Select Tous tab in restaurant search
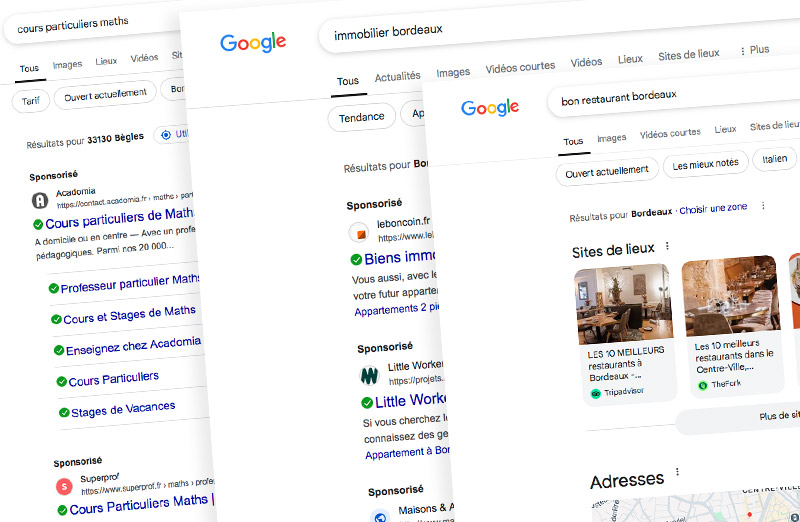 [x=573, y=141]
